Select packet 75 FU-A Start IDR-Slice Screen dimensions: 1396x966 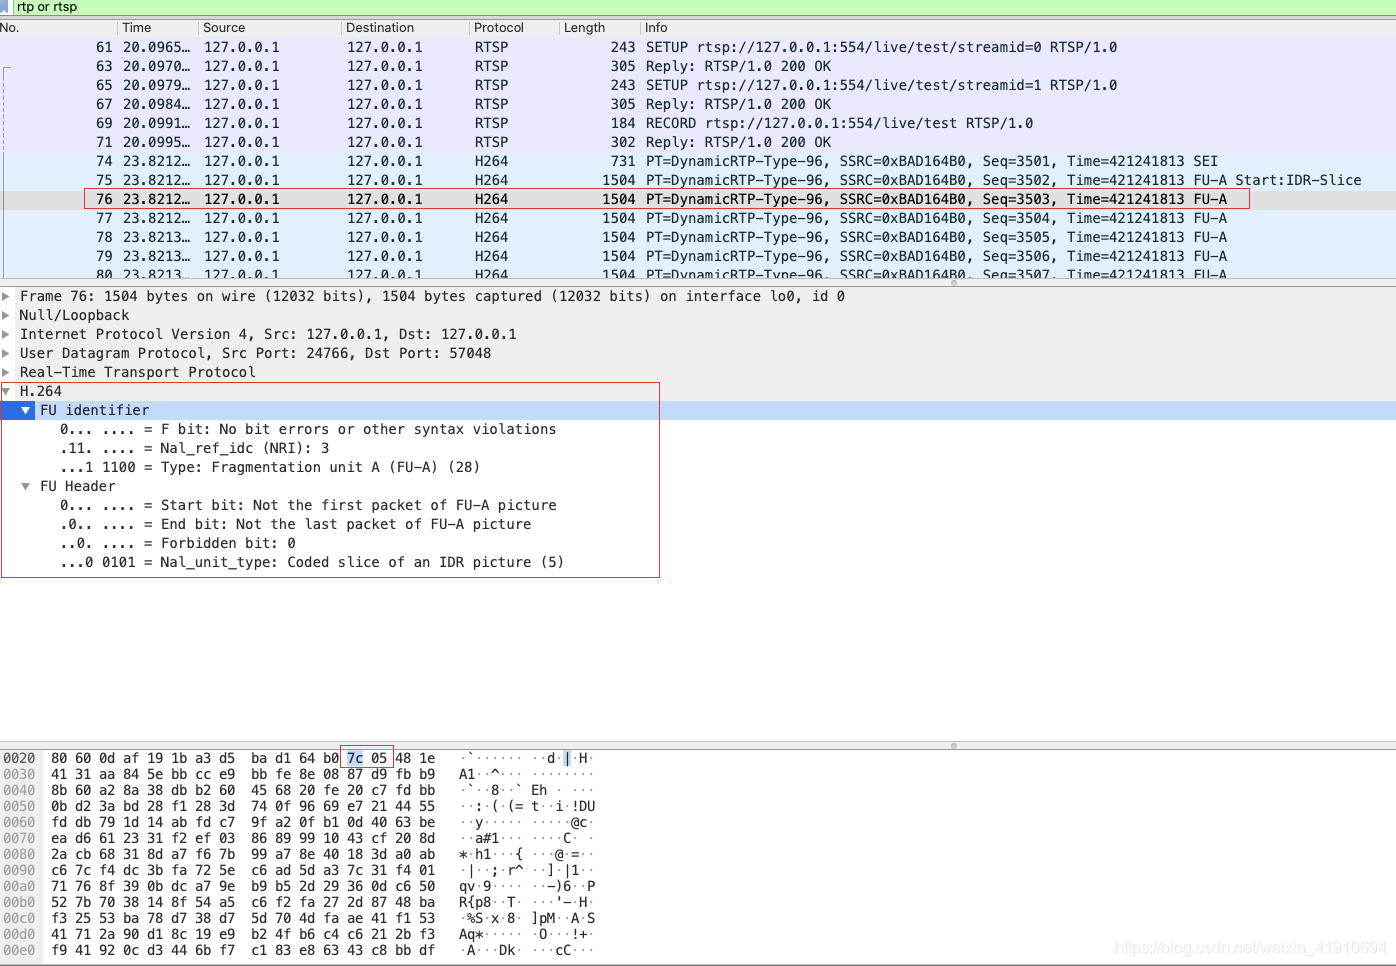click(x=698, y=180)
